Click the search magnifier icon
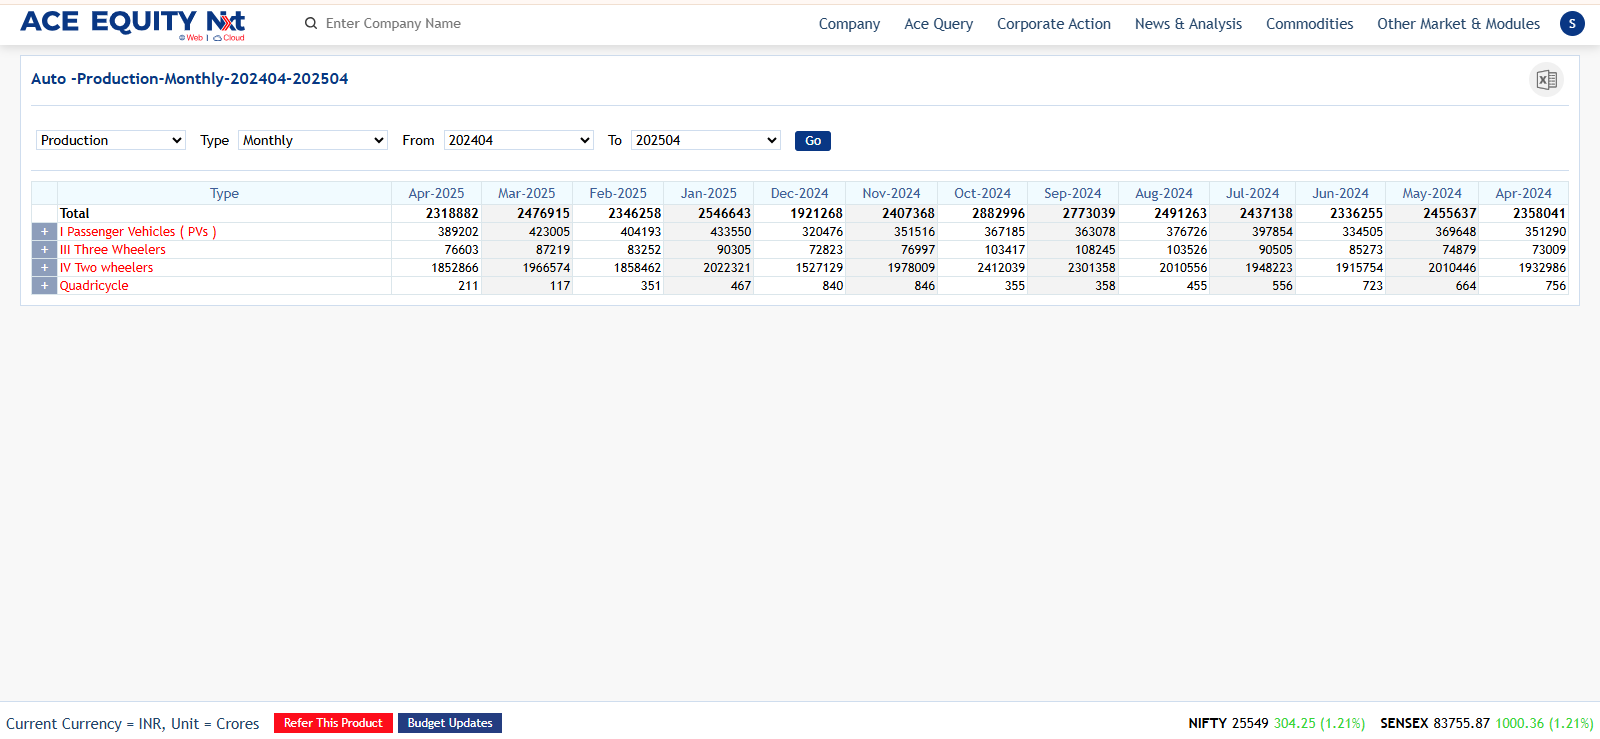Image resolution: width=1600 pixels, height=739 pixels. [311, 23]
